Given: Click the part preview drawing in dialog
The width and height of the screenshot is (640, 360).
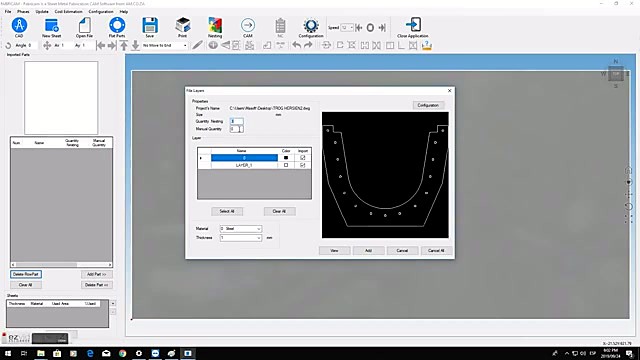Looking at the screenshot, I should pos(385,175).
